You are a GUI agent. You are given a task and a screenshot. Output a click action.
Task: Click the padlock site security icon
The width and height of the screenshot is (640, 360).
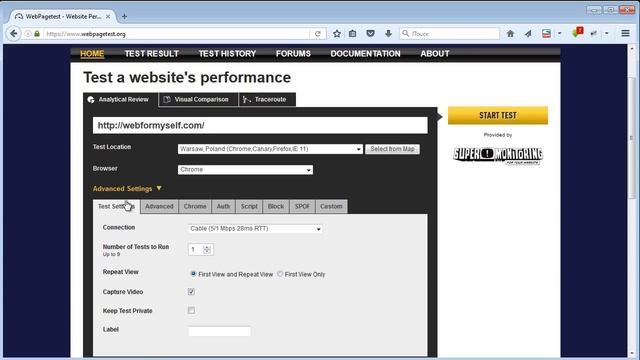point(37,34)
